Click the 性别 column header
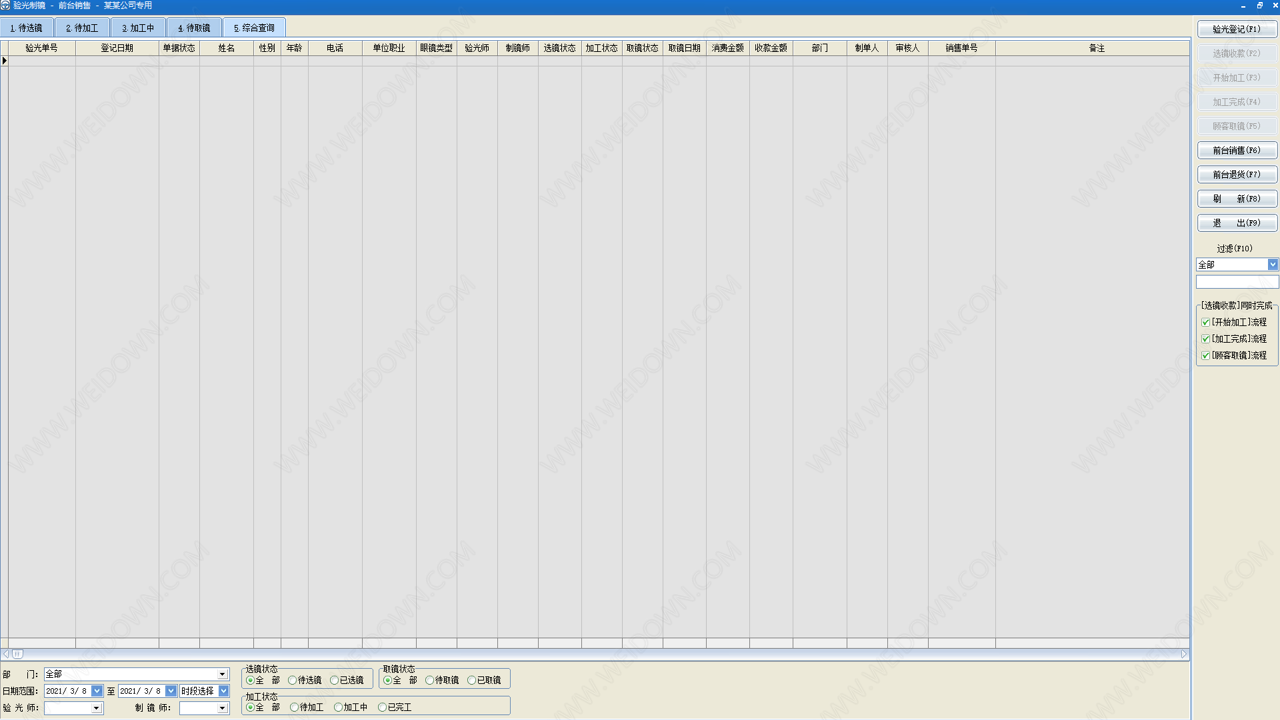Viewport: 1280px width, 720px height. pyautogui.click(x=267, y=48)
